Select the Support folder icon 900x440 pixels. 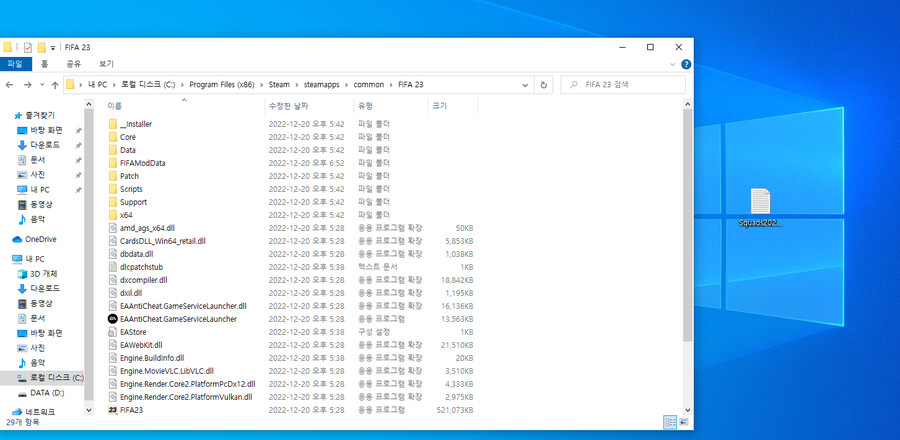[x=112, y=202]
